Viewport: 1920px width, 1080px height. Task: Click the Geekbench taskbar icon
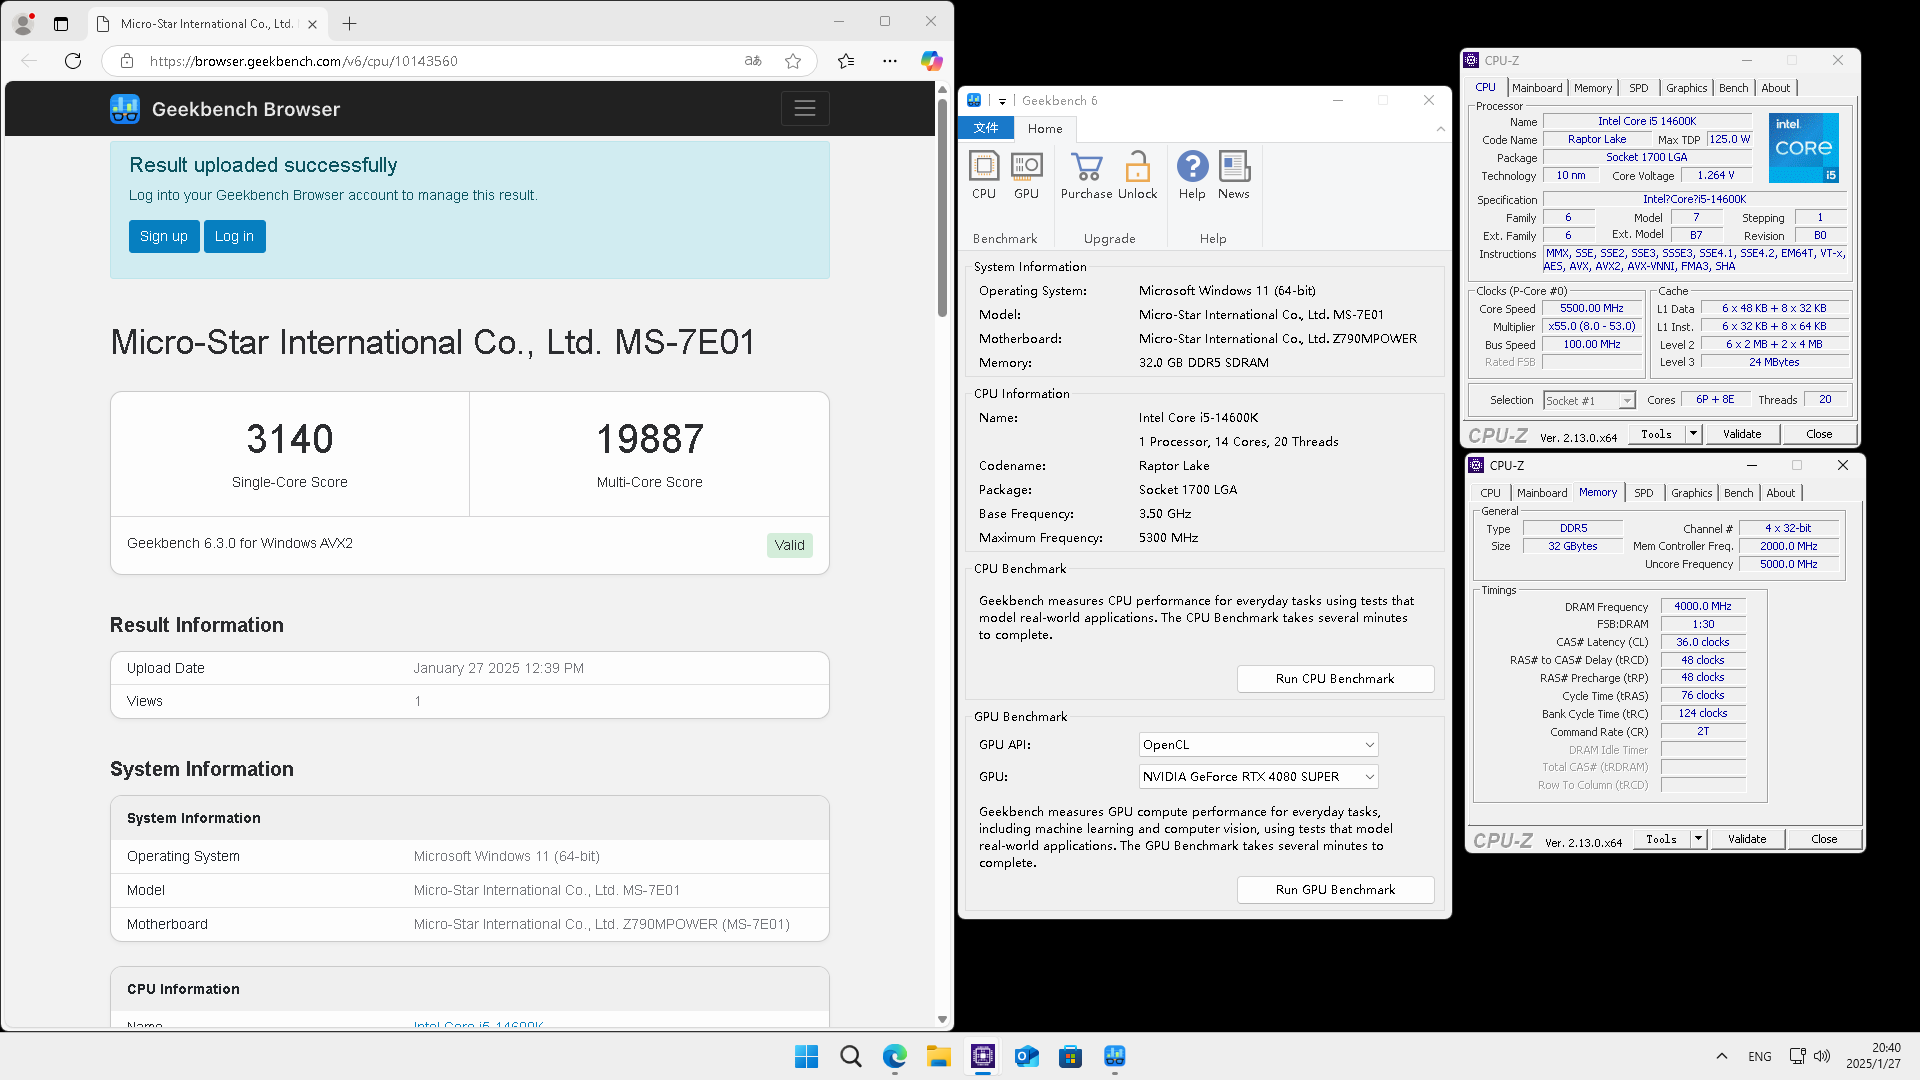[1114, 1056]
